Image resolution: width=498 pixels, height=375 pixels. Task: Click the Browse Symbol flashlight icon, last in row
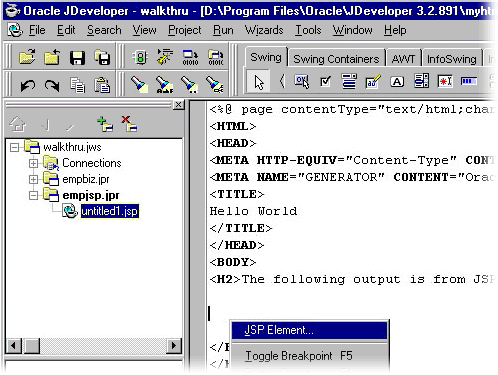pyautogui.click(x=215, y=84)
